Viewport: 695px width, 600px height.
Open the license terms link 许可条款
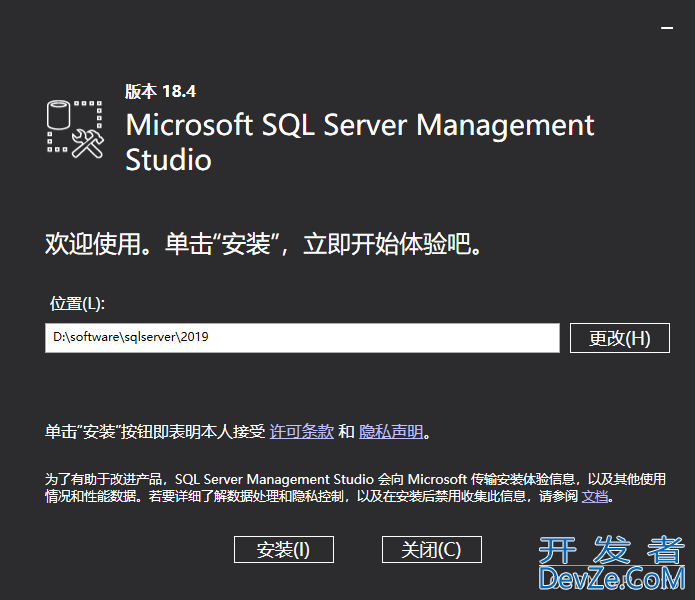[x=301, y=431]
